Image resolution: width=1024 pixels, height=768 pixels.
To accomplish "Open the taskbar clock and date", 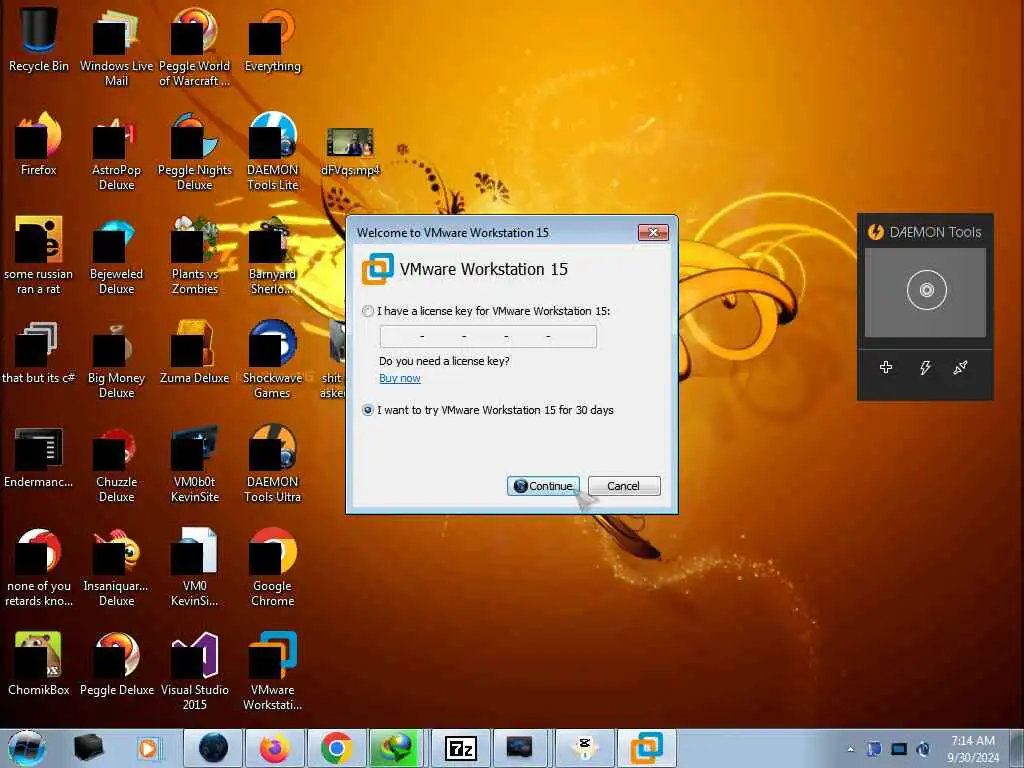I will pos(973,749).
